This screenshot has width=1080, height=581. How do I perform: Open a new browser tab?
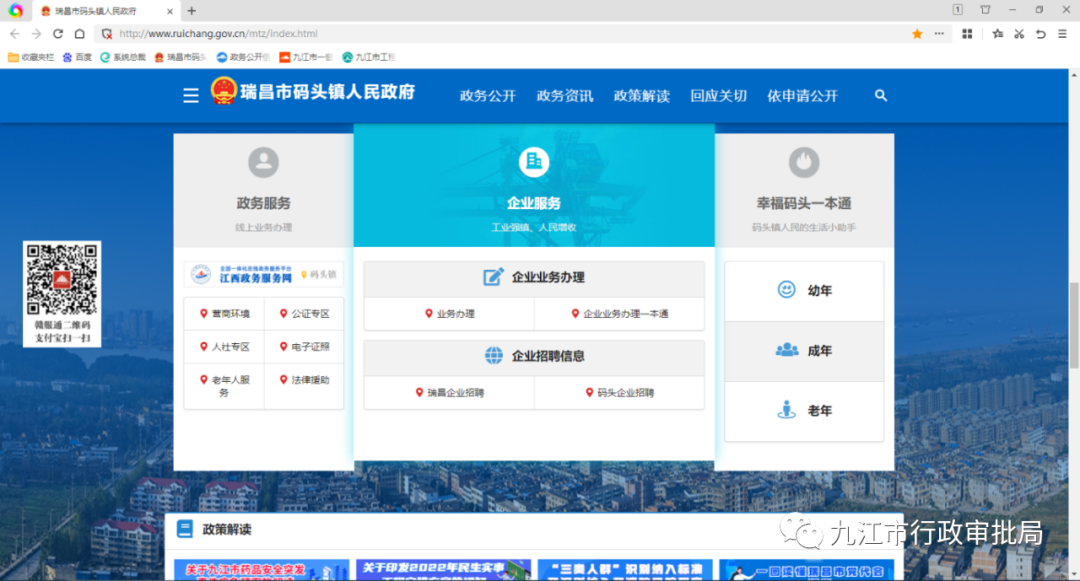coord(191,10)
